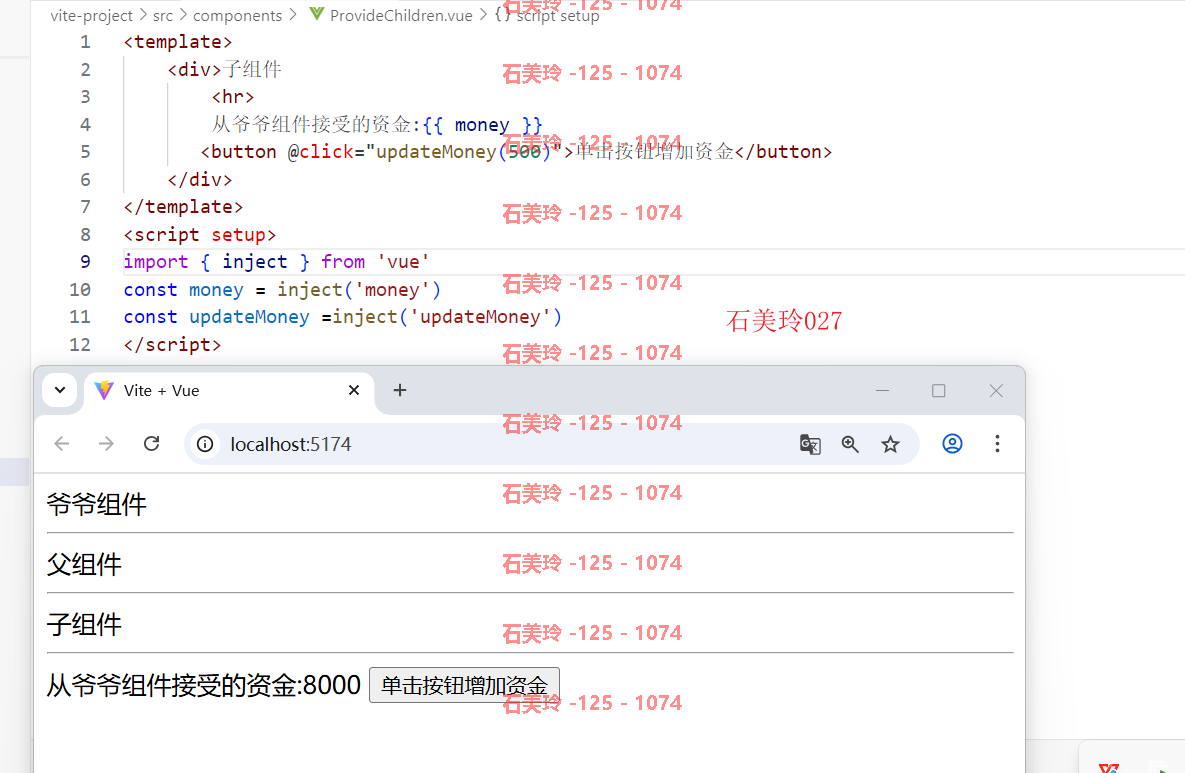Click updateMoney(500) in the button tag

[464, 152]
